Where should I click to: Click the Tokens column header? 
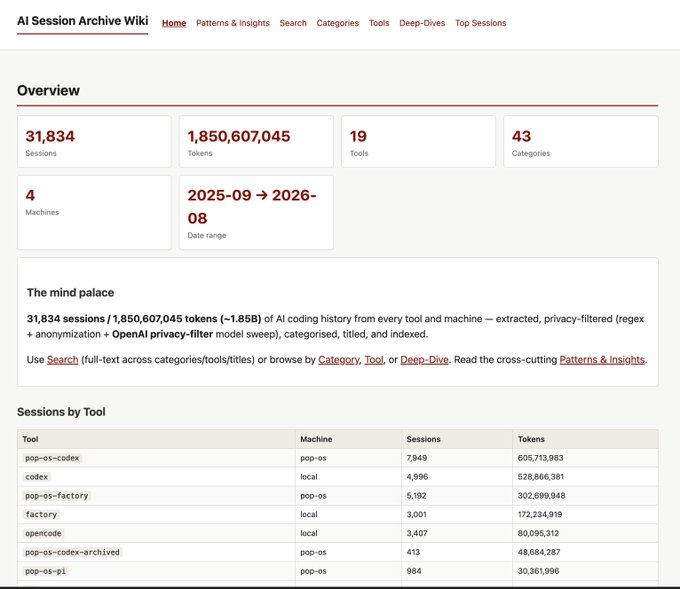coord(585,439)
